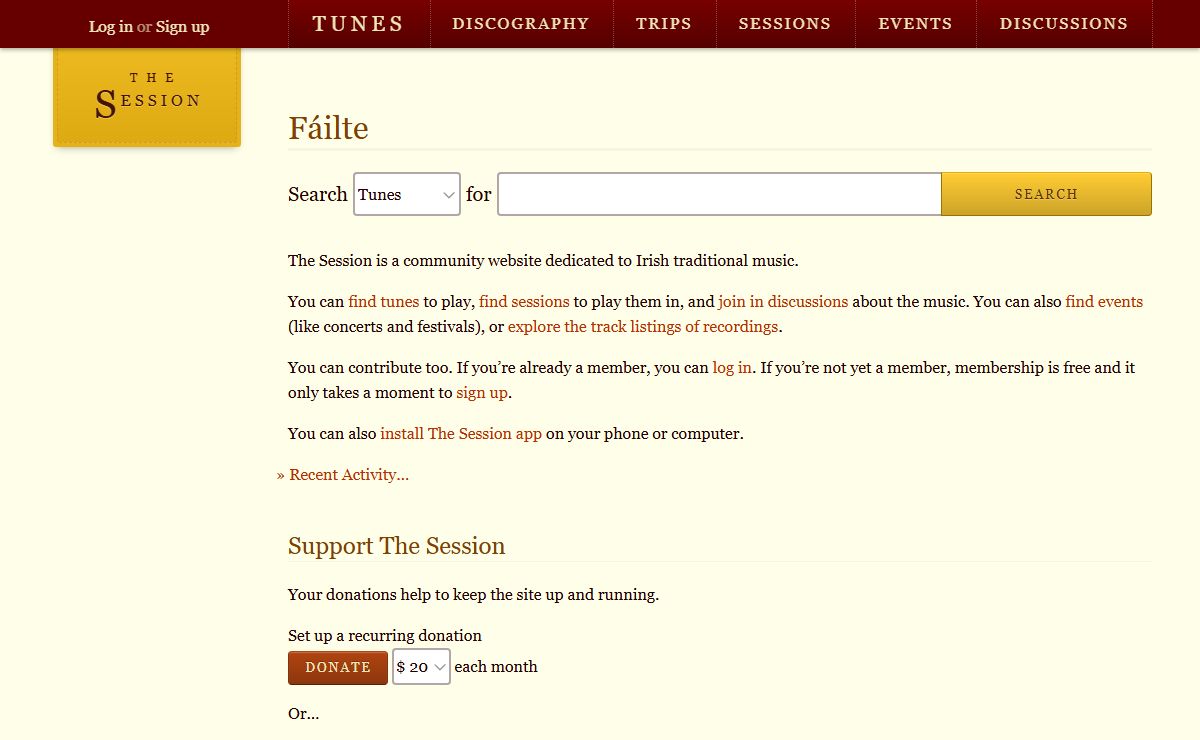Visit the Discussions section

[x=1064, y=24]
